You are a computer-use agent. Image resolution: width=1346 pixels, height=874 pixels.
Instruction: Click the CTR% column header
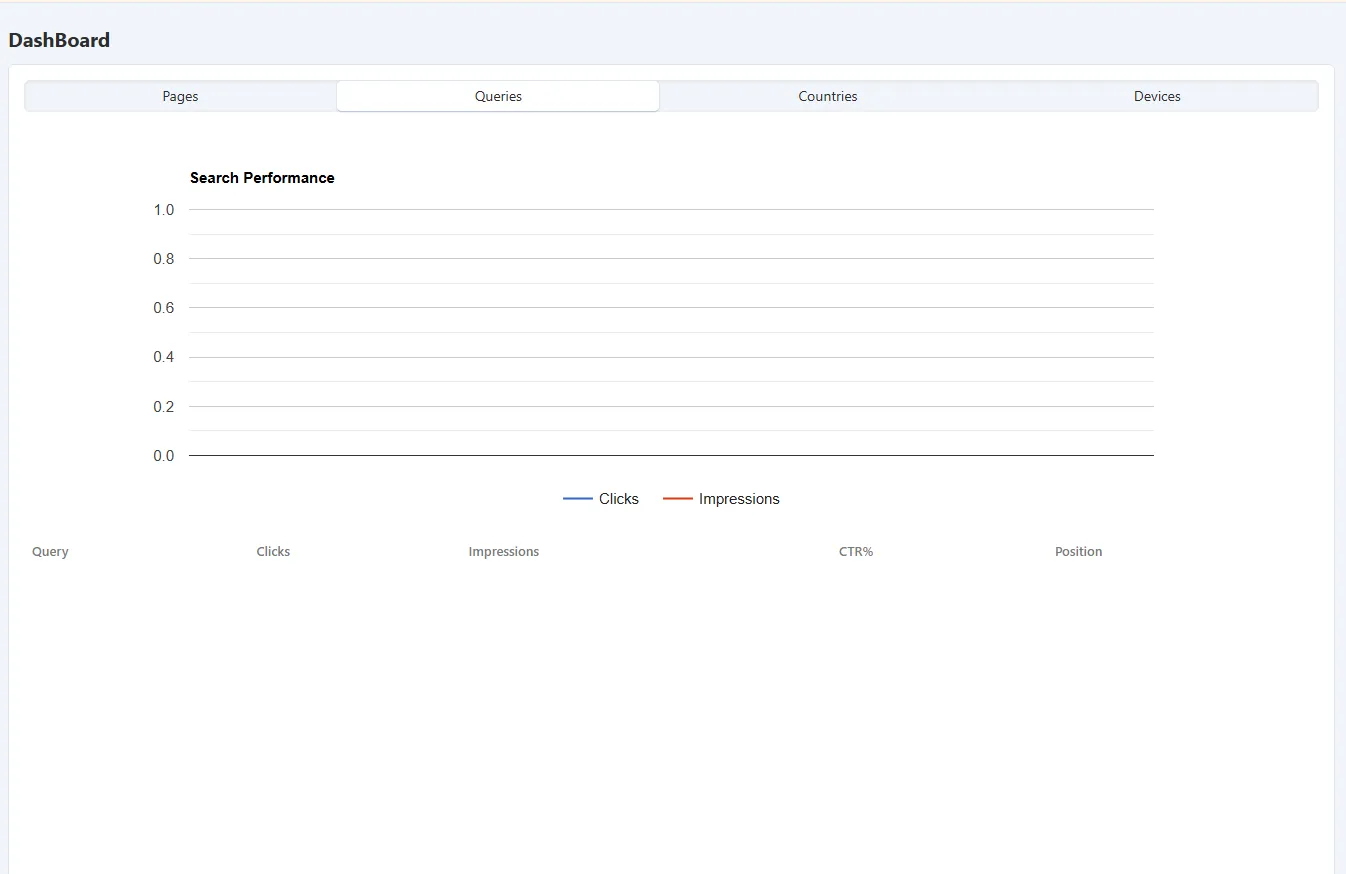pyautogui.click(x=856, y=552)
